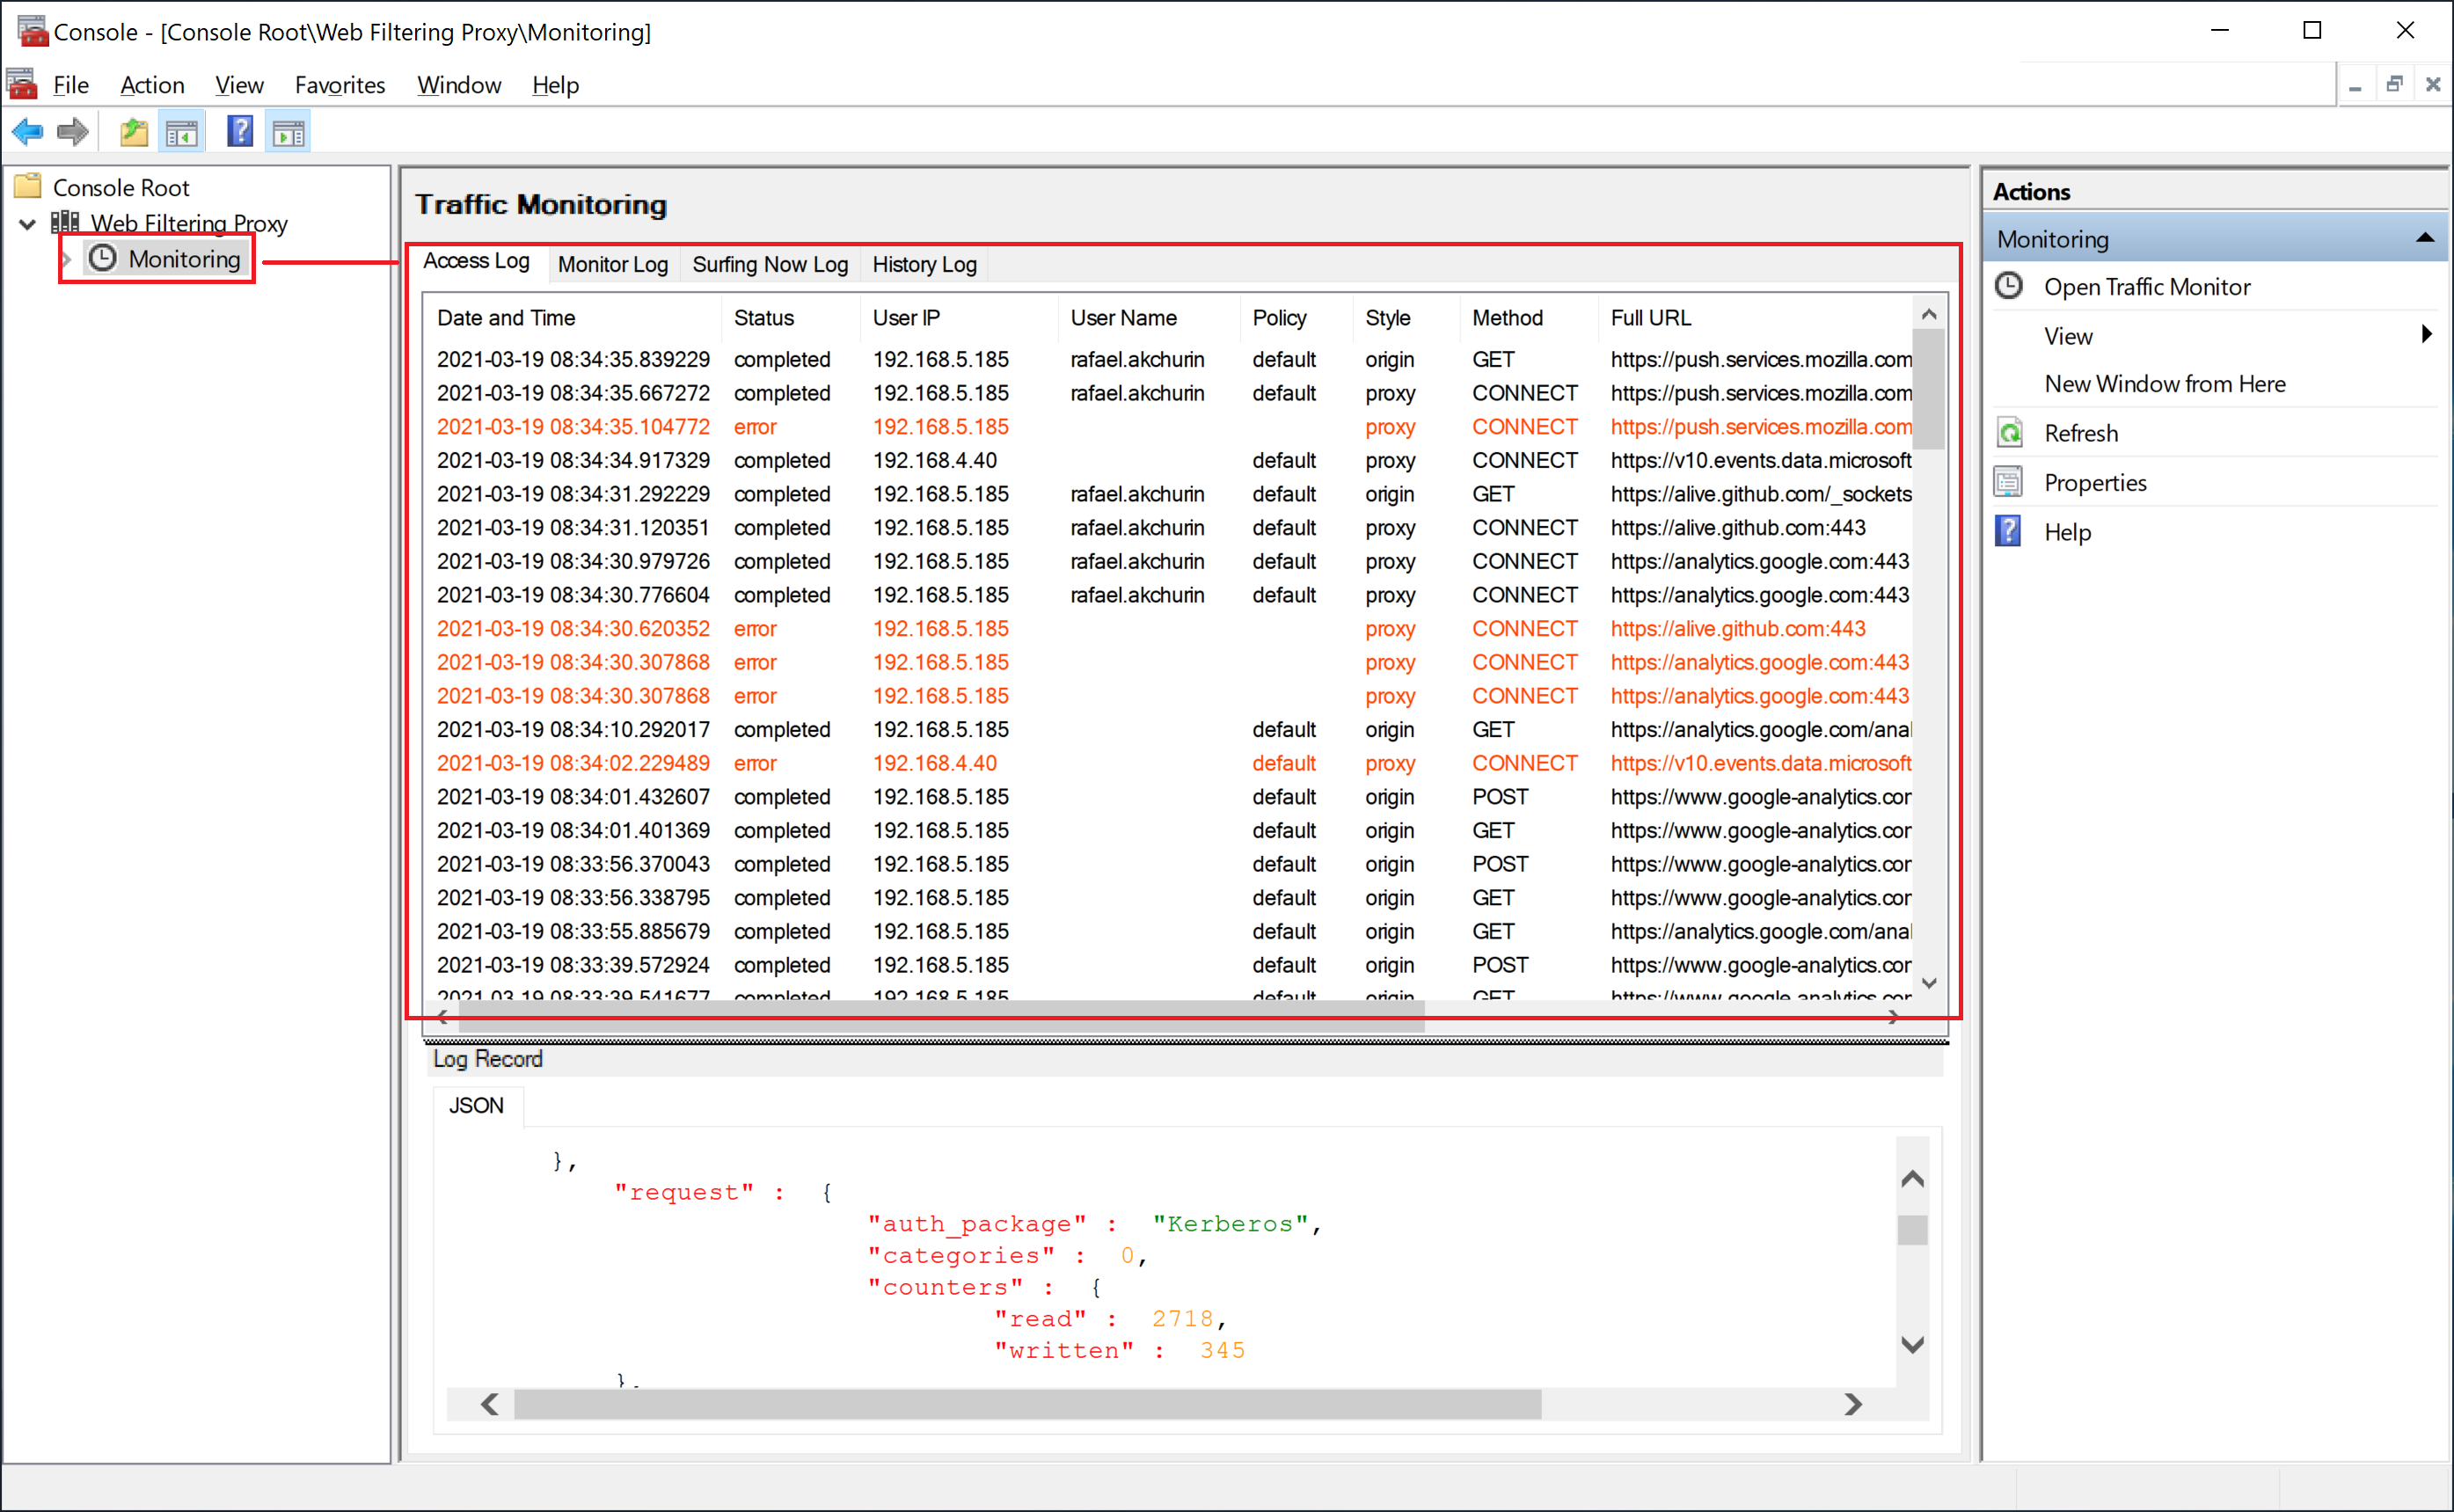
Task: Click the Help question mark icon in Actions
Action: tap(2009, 531)
